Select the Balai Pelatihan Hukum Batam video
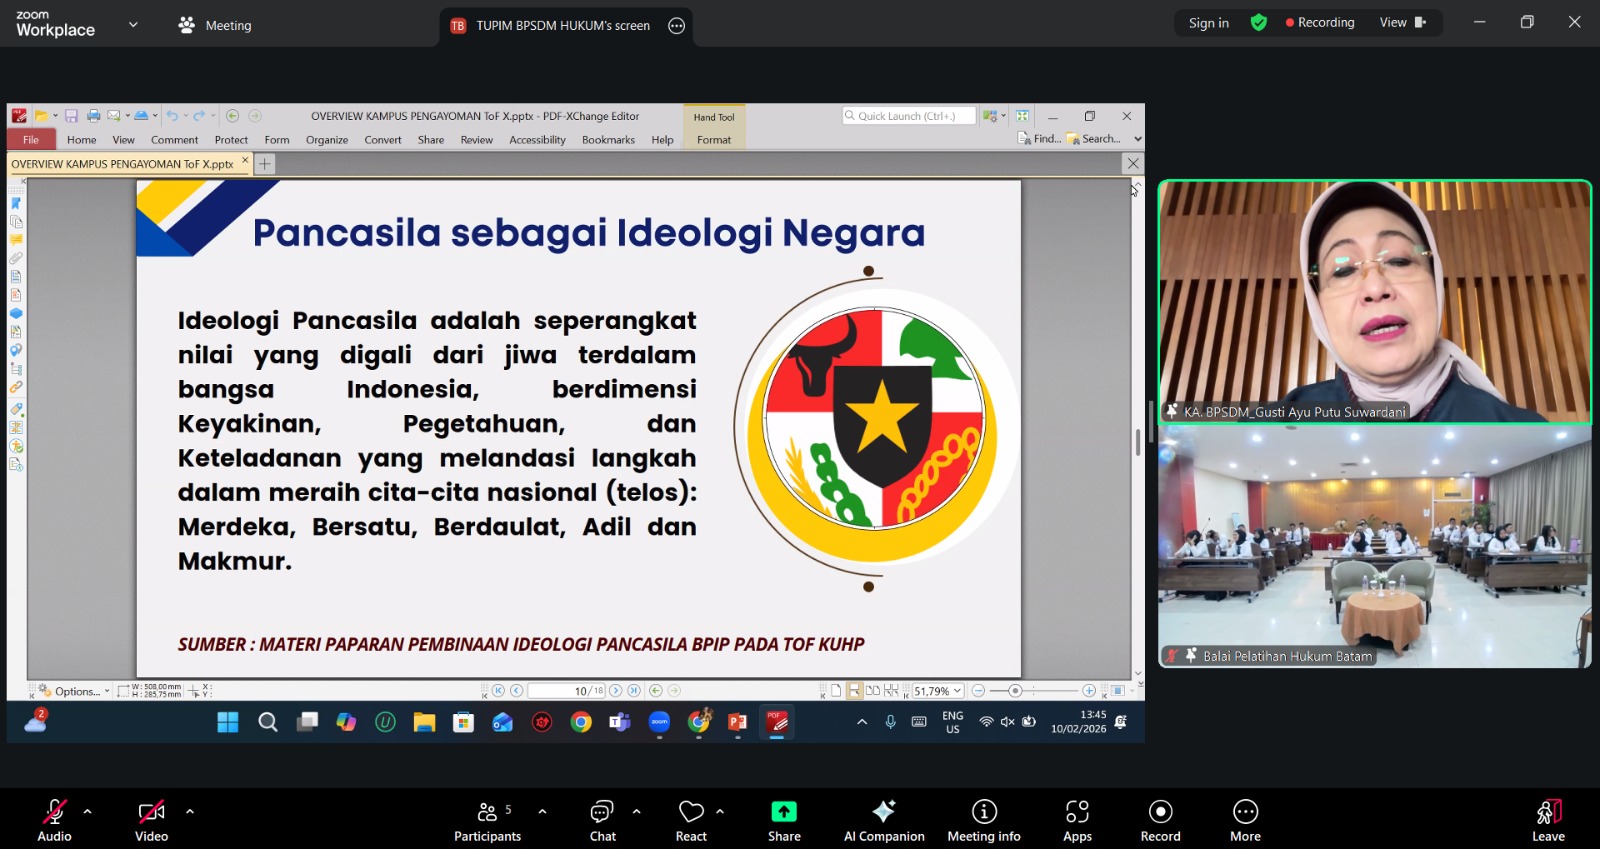Viewport: 1600px width, 849px height. (x=1374, y=548)
